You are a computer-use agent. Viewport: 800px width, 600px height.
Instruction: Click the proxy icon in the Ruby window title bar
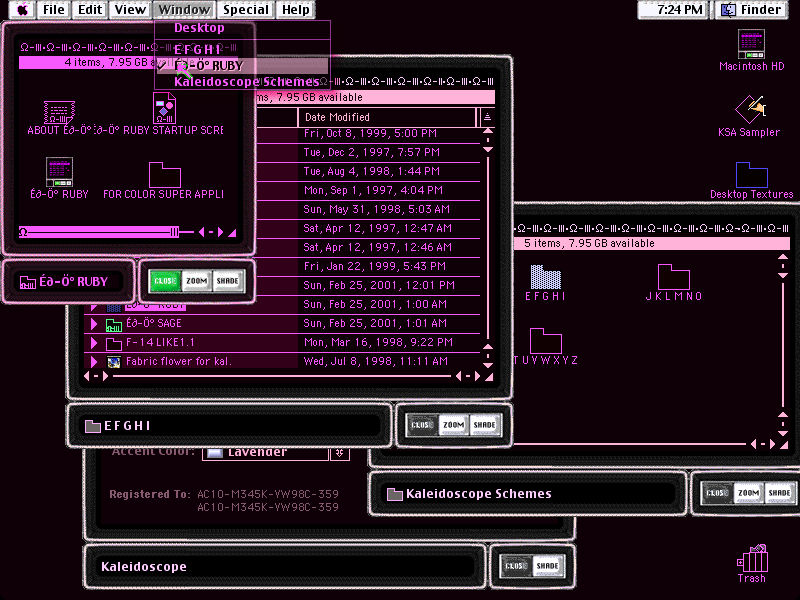(28, 282)
